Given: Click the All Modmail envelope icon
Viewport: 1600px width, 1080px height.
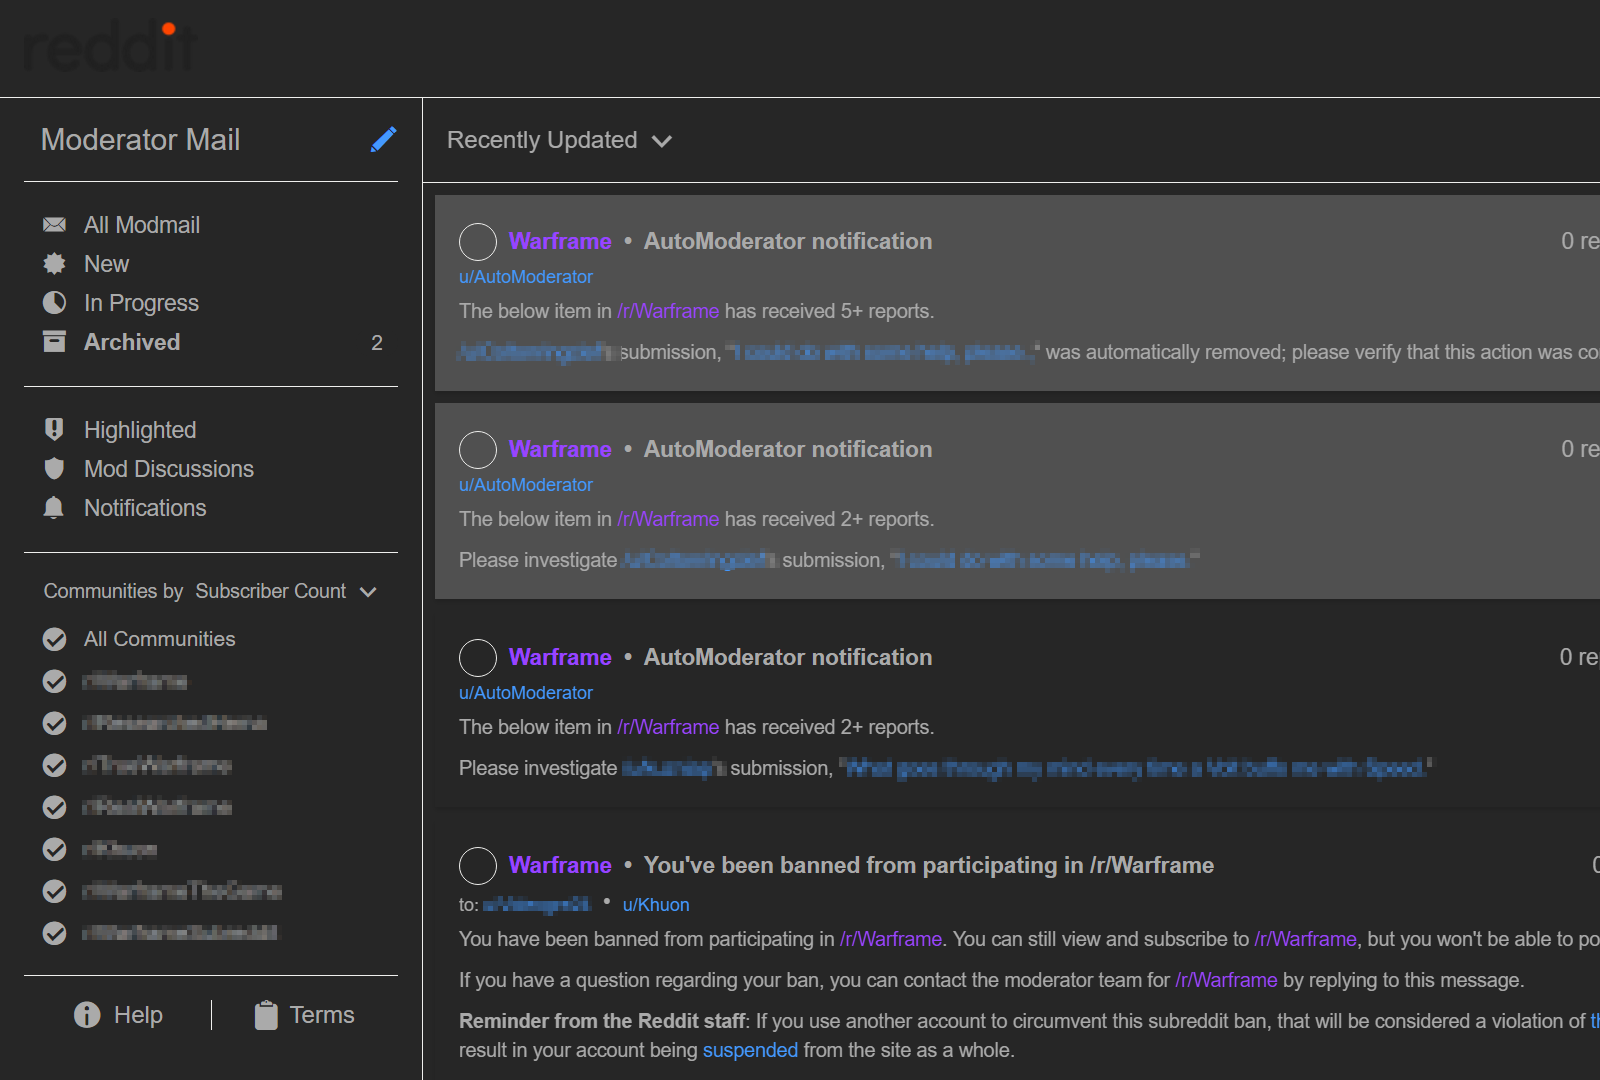Looking at the screenshot, I should point(54,225).
